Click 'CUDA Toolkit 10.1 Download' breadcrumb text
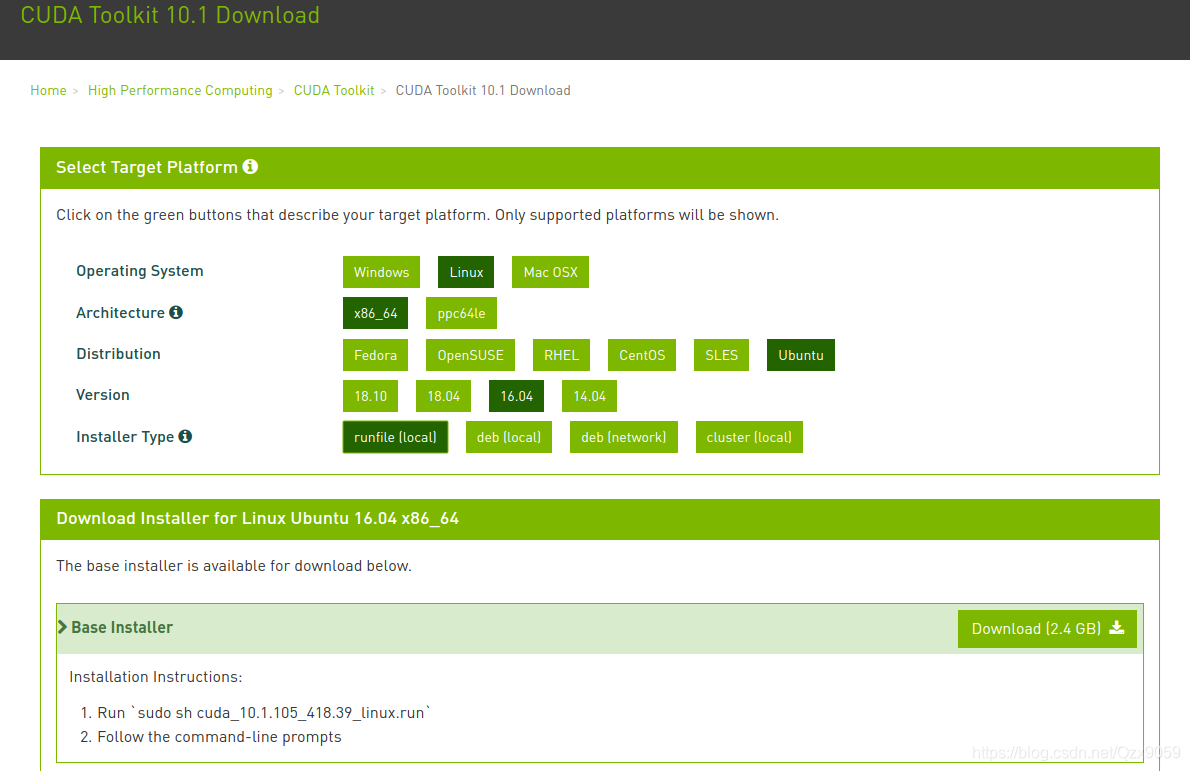 coord(483,90)
